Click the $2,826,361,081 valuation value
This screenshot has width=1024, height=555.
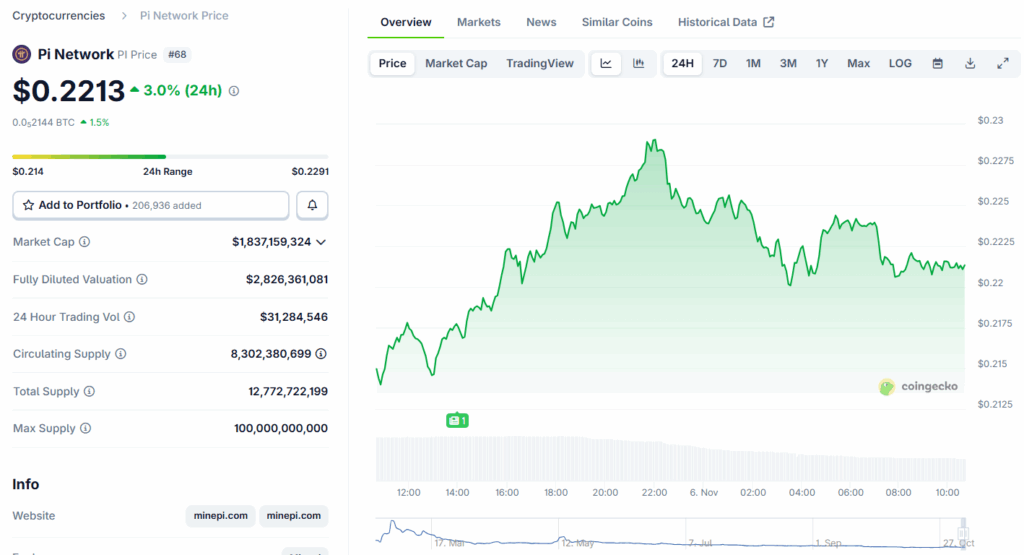287,279
